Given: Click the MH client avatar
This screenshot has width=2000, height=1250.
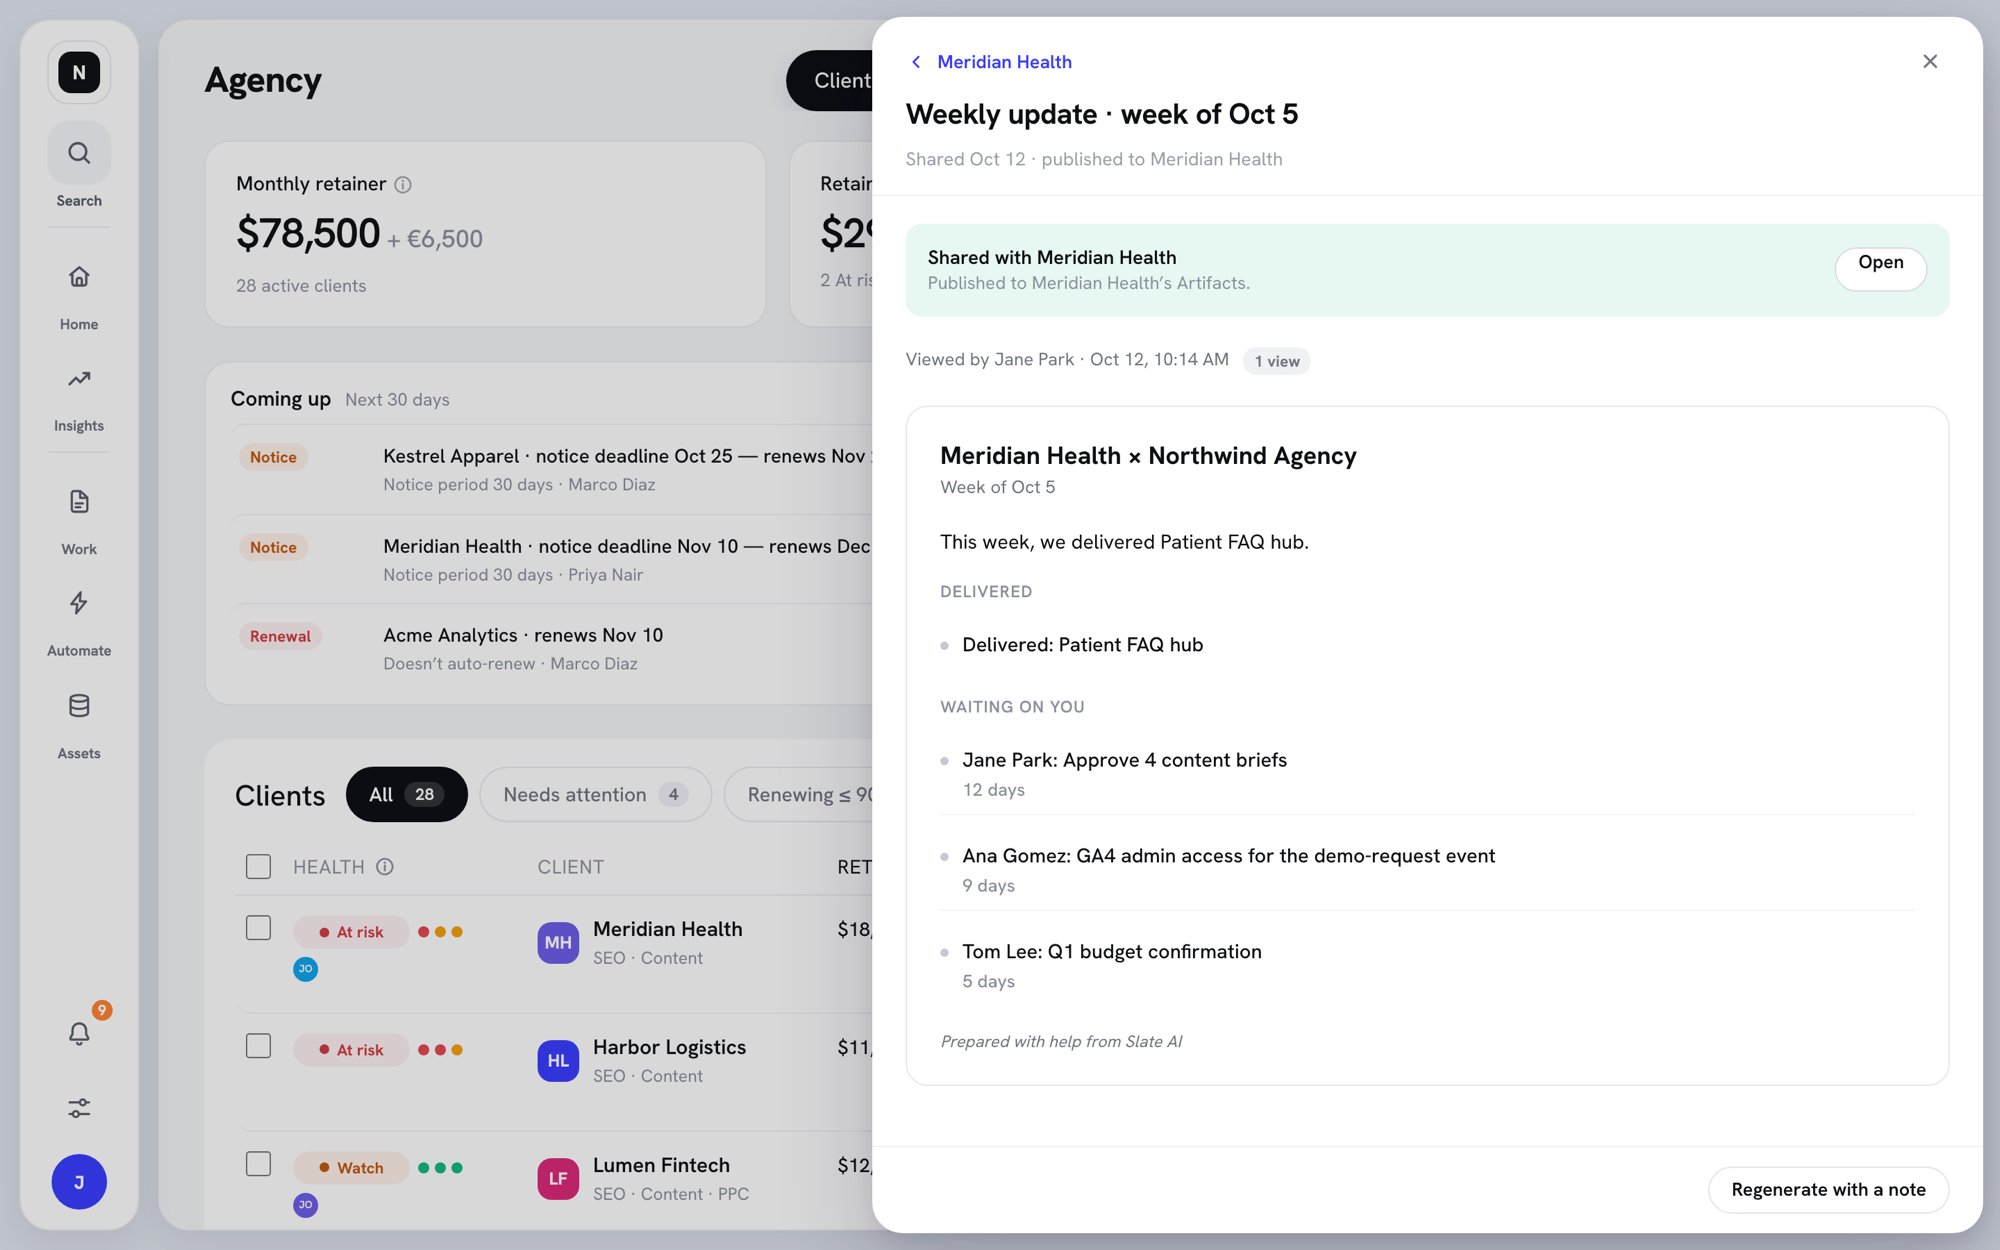Looking at the screenshot, I should click(558, 942).
